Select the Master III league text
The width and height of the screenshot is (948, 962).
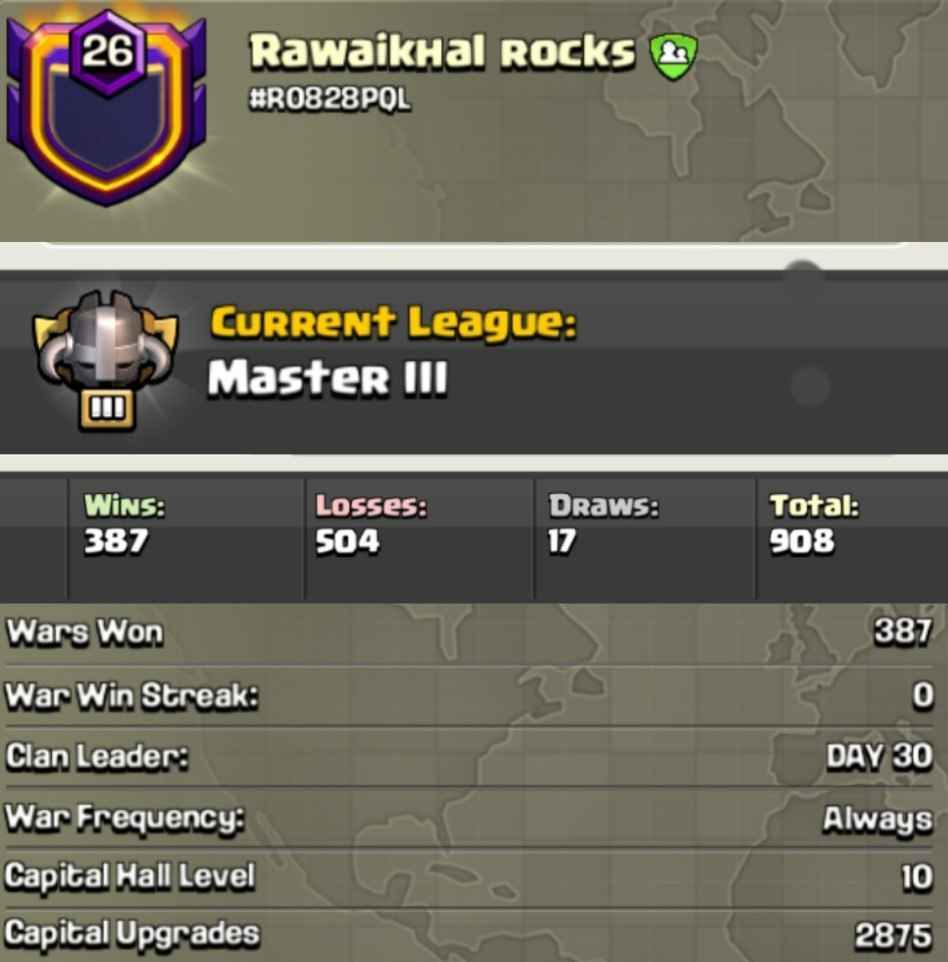[327, 378]
